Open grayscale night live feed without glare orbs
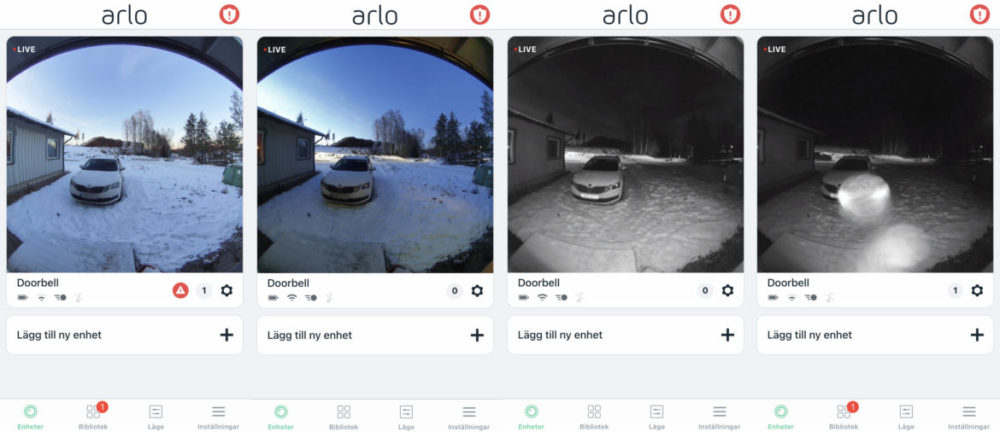This screenshot has height=432, width=1000. pos(626,154)
